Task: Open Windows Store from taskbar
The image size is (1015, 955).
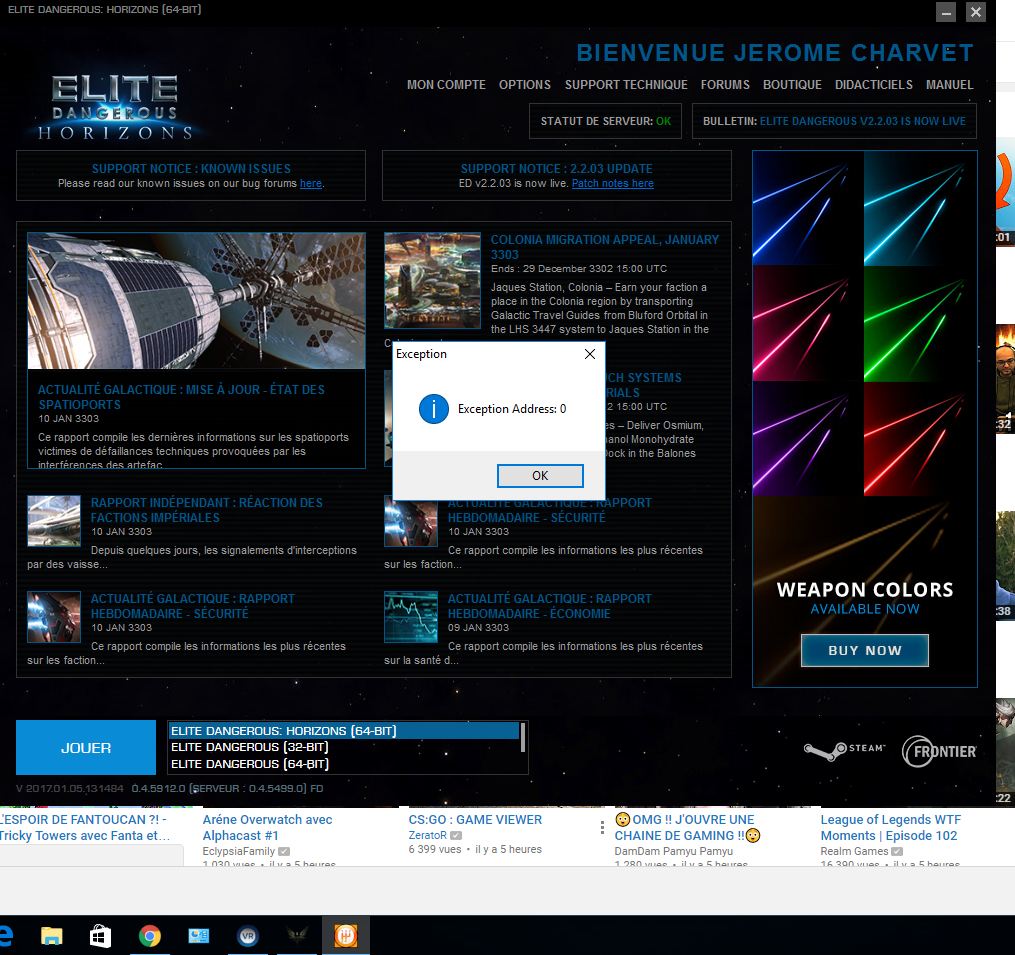Action: 100,936
